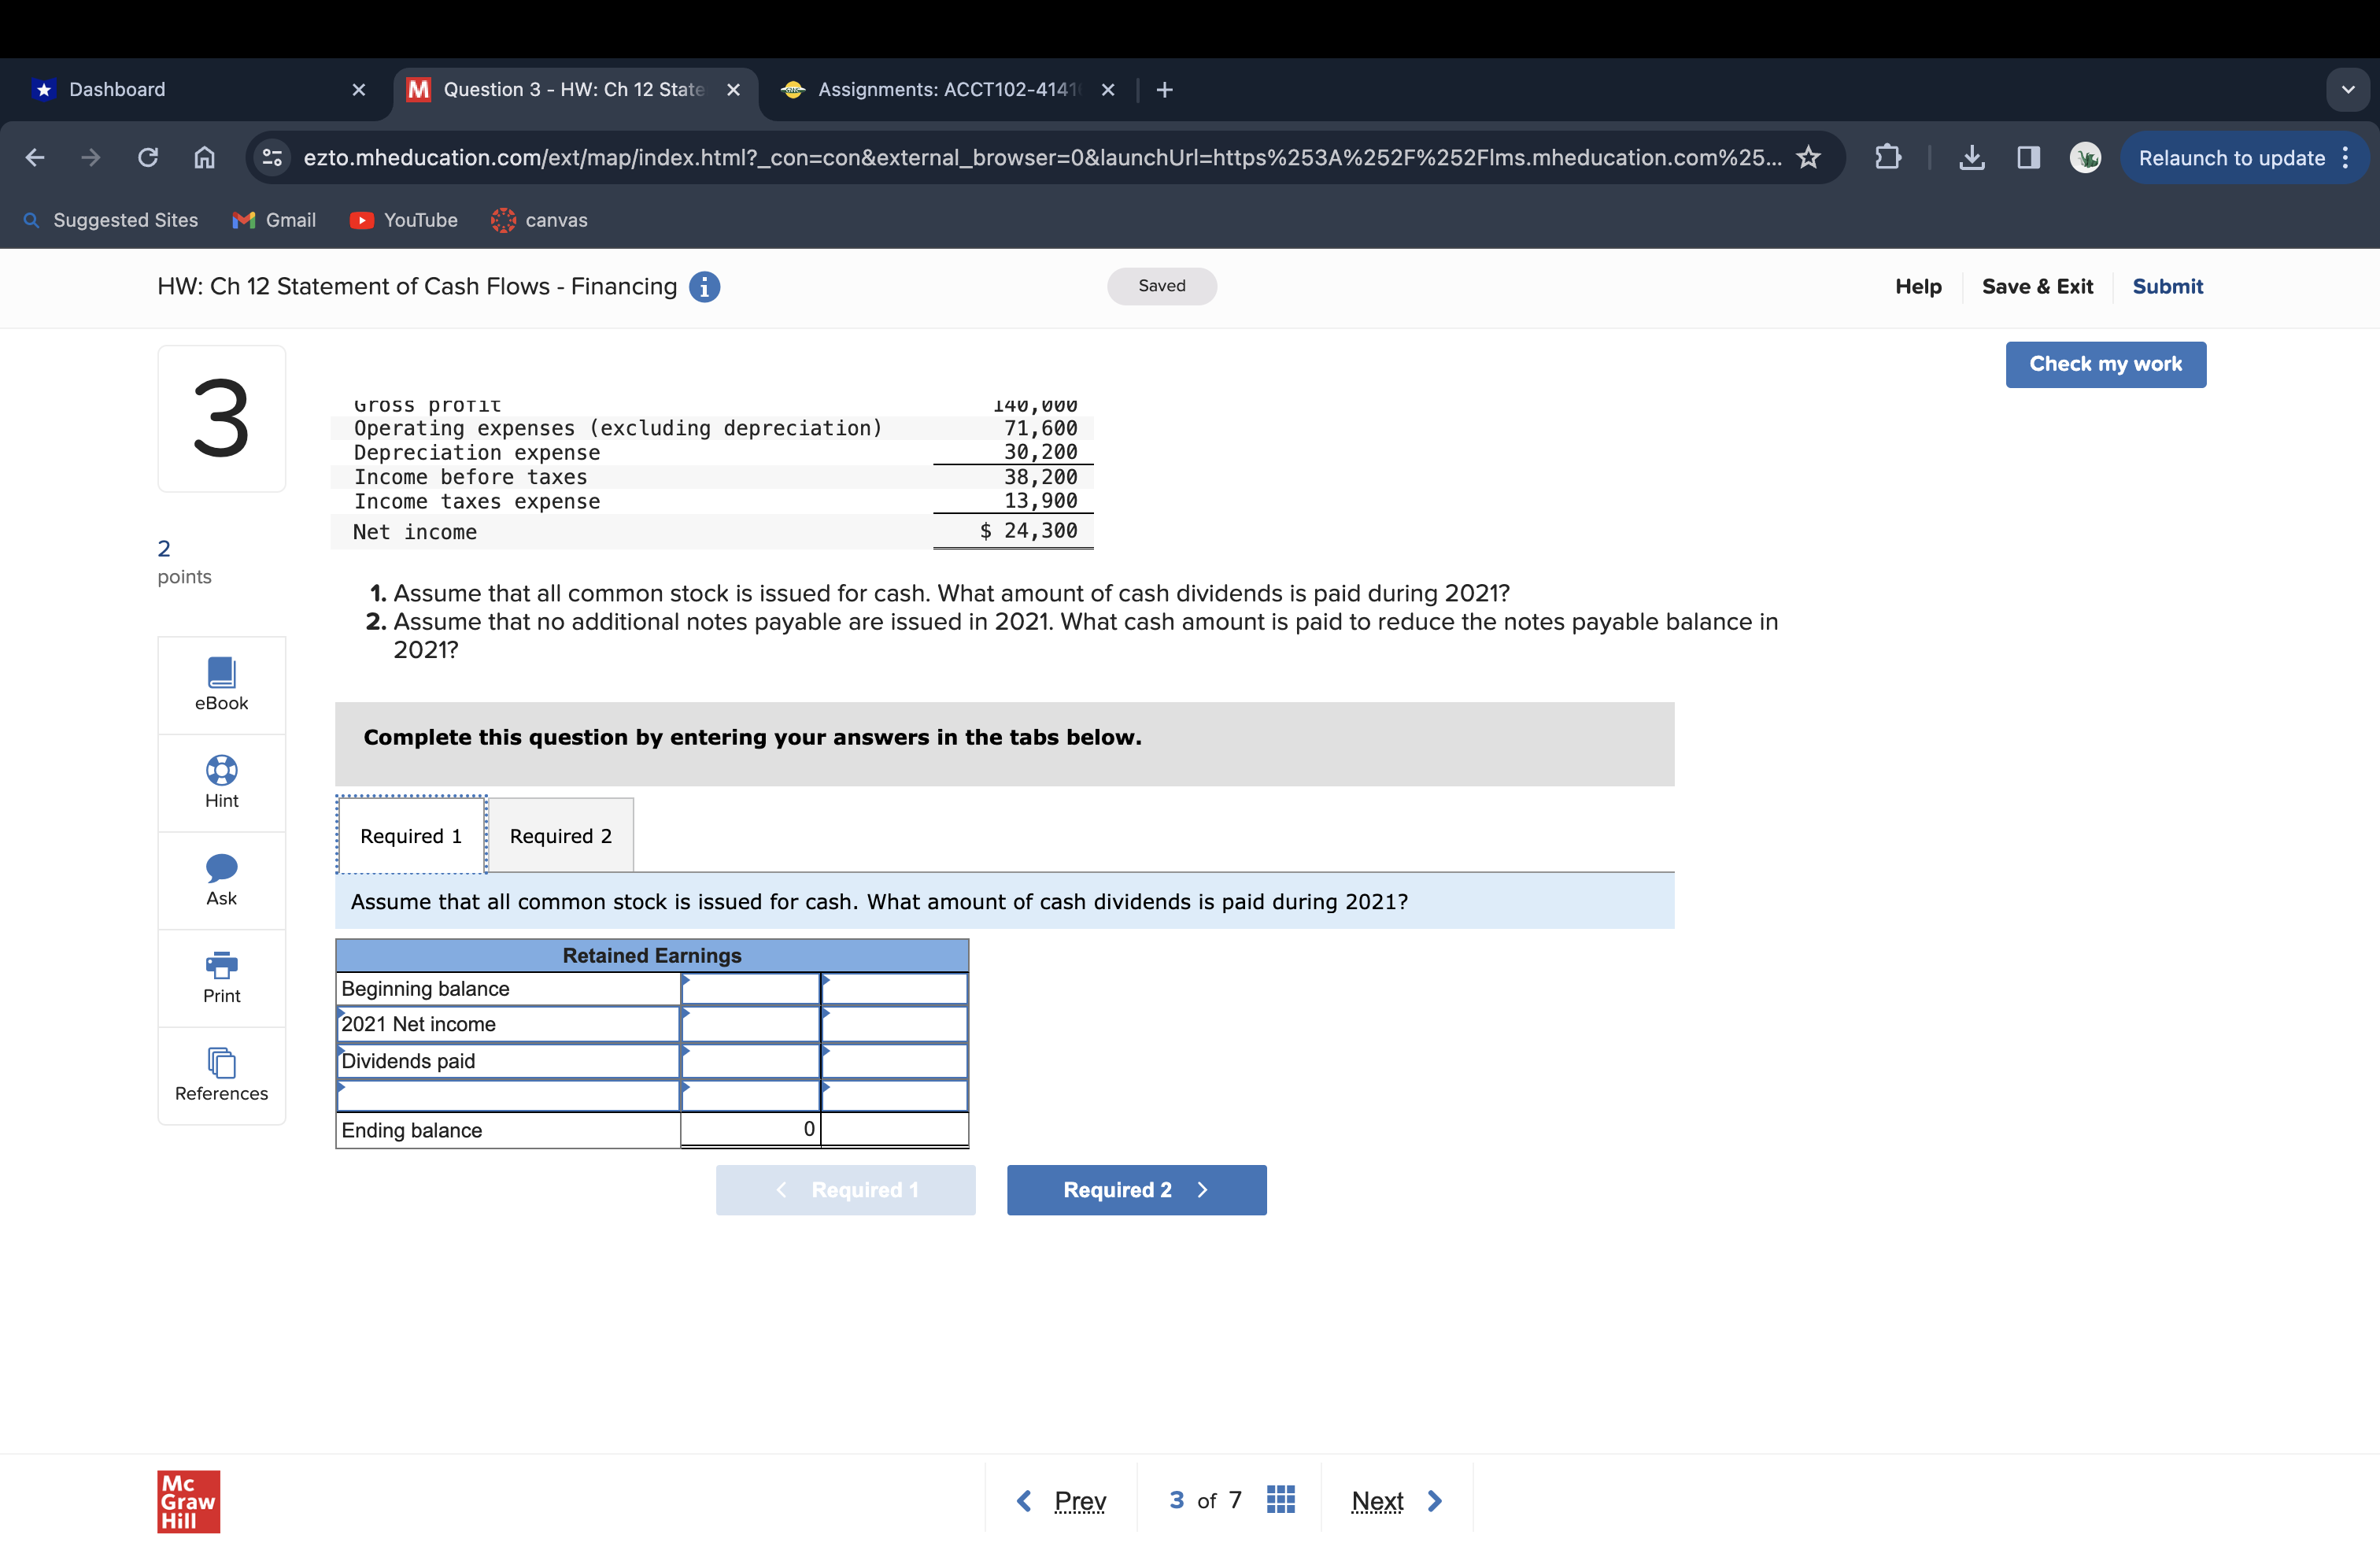Image resolution: width=2380 pixels, height=1546 pixels.
Task: Open the question grid navigator icon
Action: (x=1280, y=1499)
